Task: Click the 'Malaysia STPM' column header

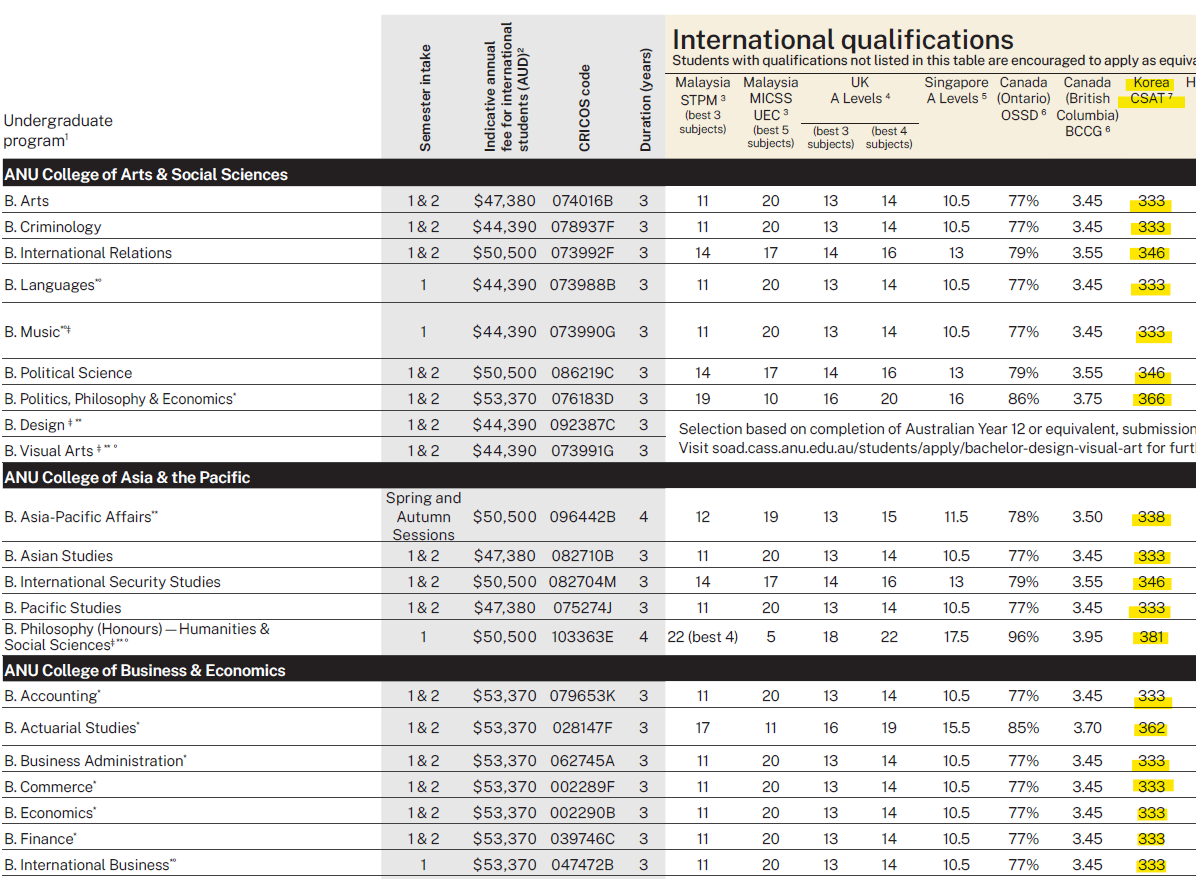Action: tap(702, 105)
